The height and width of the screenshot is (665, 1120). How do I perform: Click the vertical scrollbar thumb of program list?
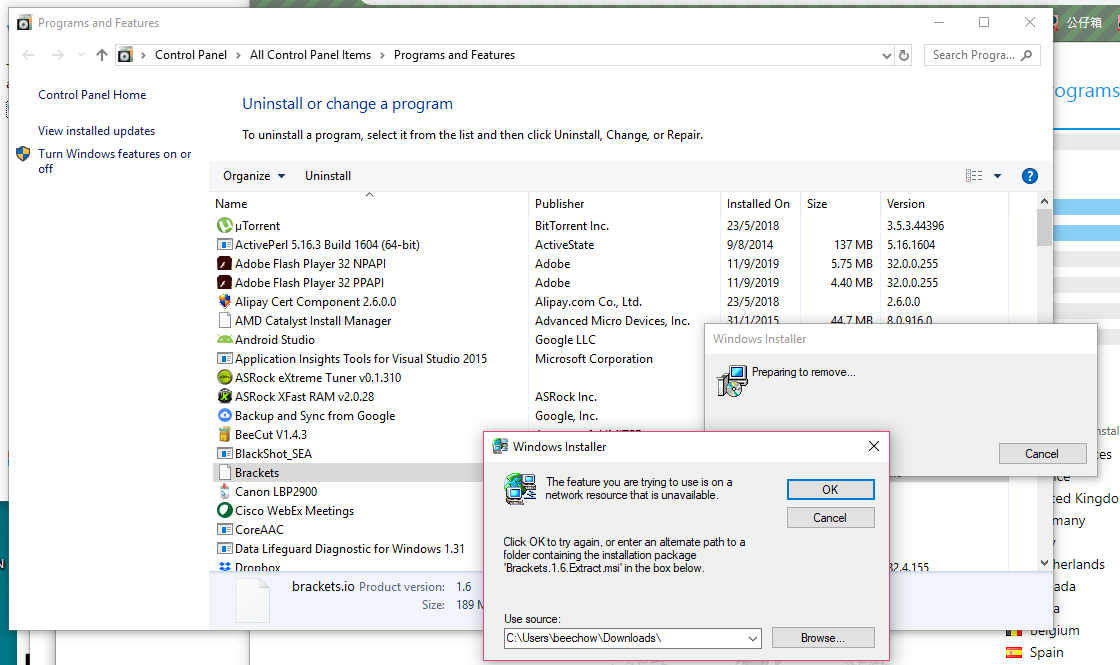[x=1044, y=227]
